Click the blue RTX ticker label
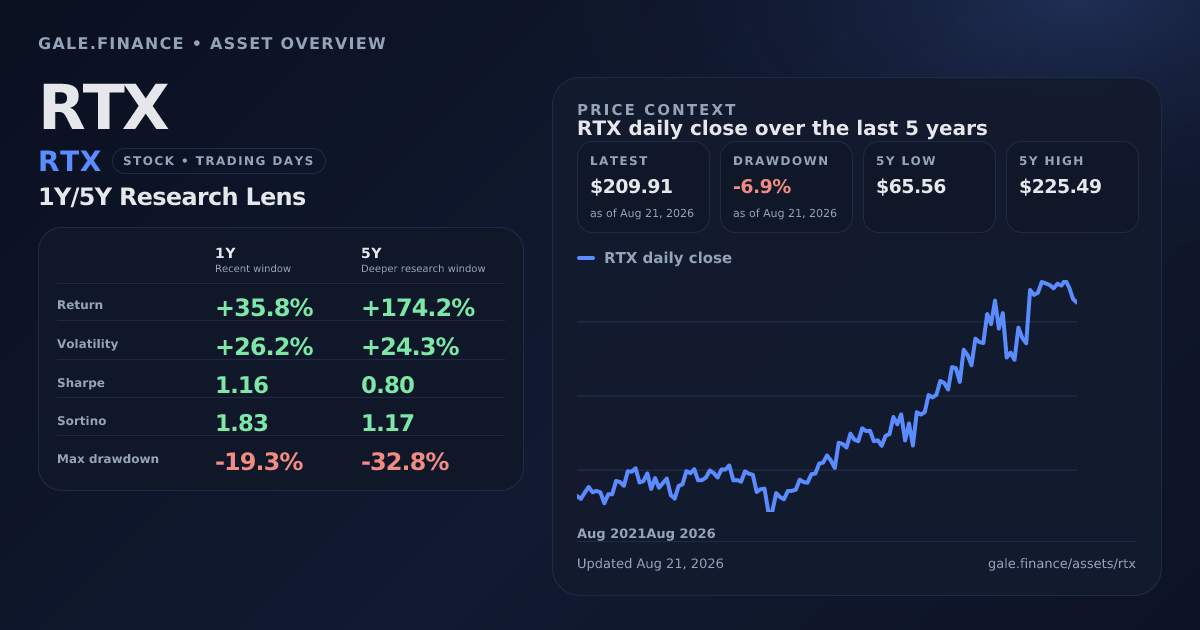 [70, 162]
